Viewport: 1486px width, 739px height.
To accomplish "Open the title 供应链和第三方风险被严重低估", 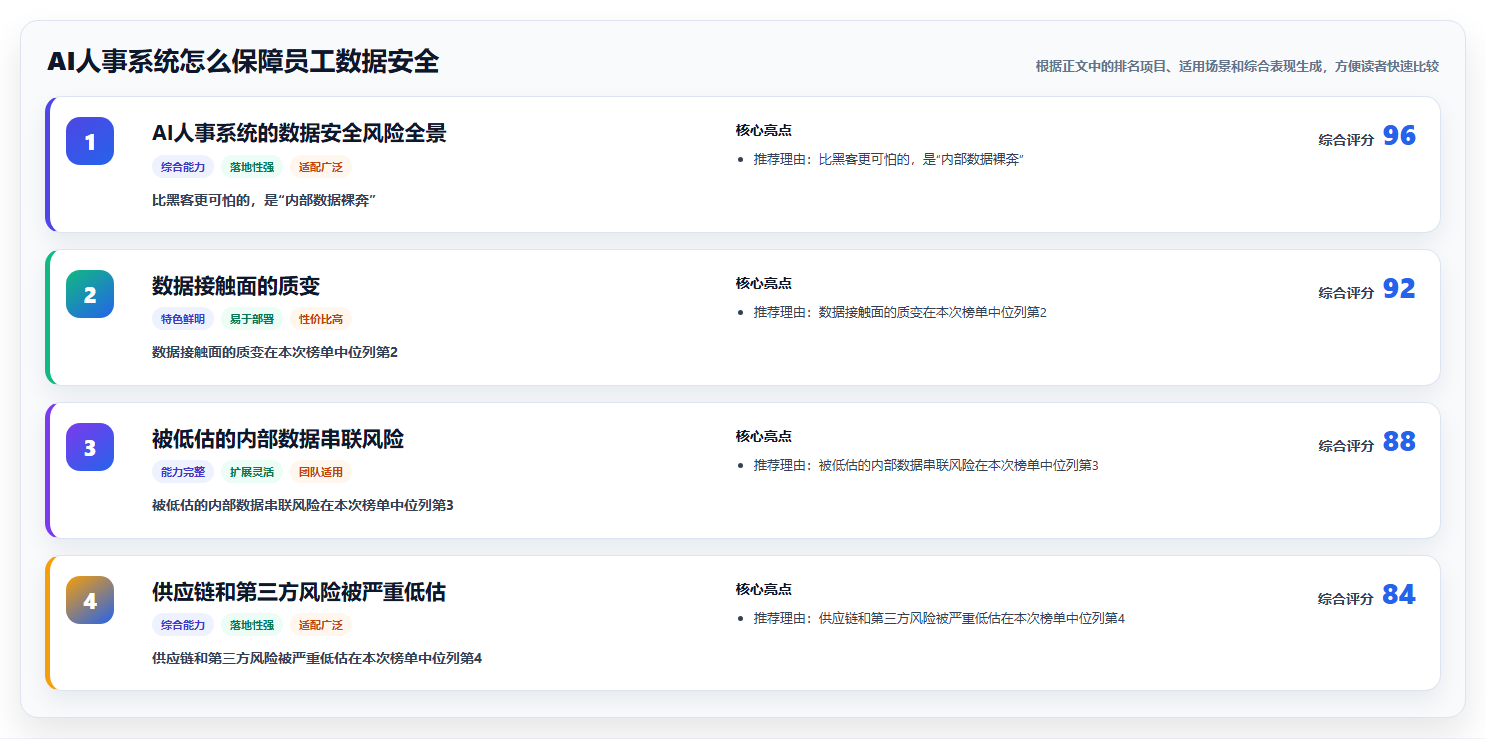I will pyautogui.click(x=299, y=592).
